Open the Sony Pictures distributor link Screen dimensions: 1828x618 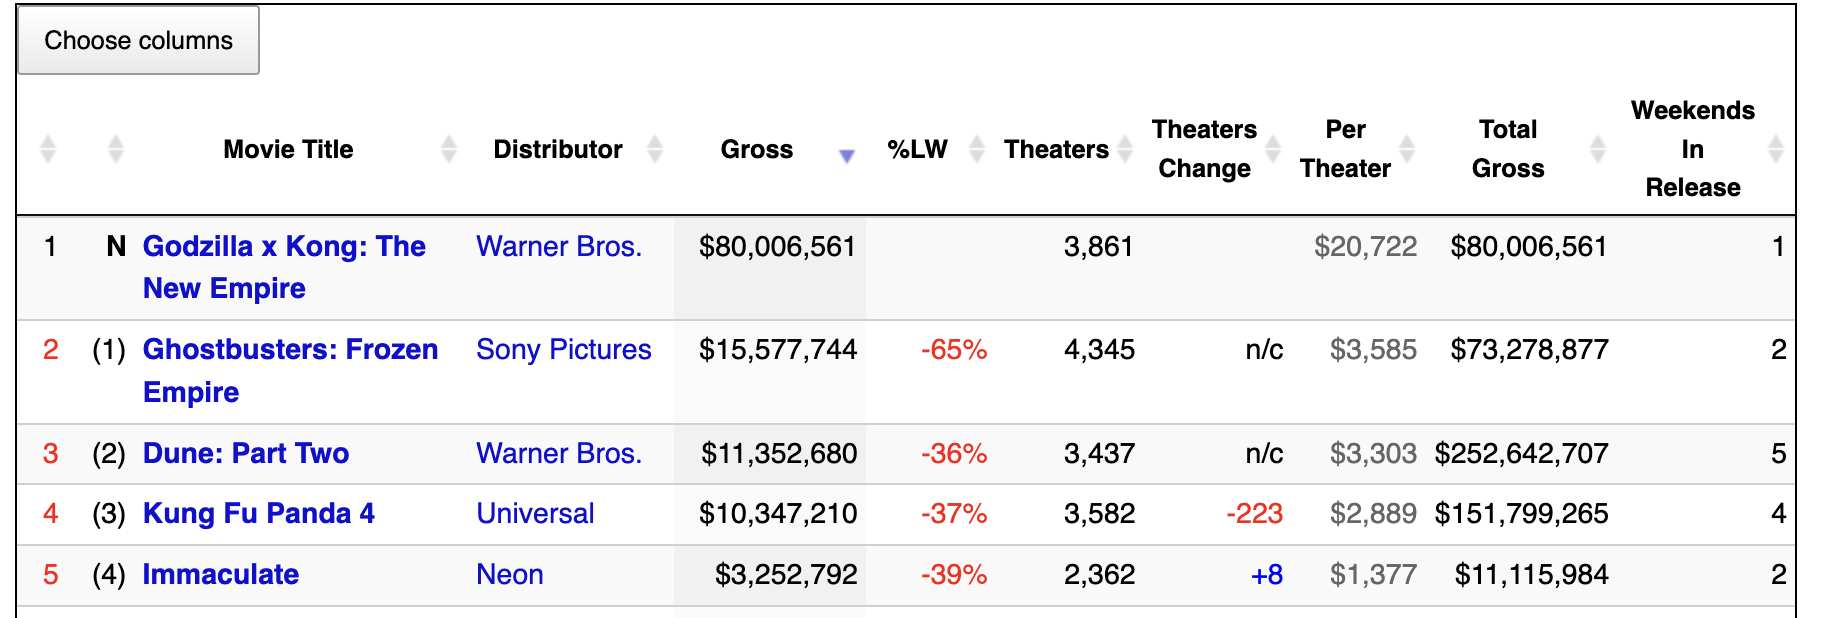(x=564, y=349)
